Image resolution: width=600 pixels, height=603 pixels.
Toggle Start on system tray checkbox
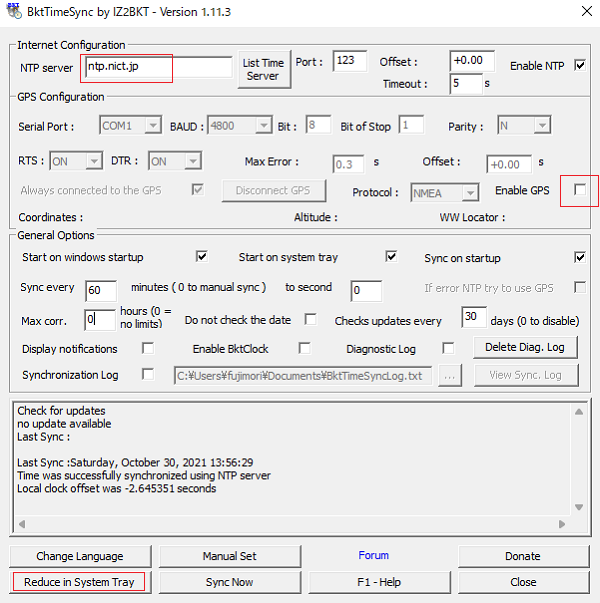click(392, 256)
